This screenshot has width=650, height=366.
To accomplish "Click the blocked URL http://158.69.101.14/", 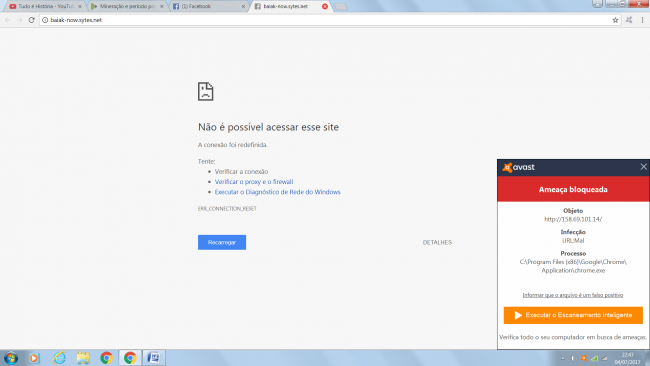I will tap(573, 219).
